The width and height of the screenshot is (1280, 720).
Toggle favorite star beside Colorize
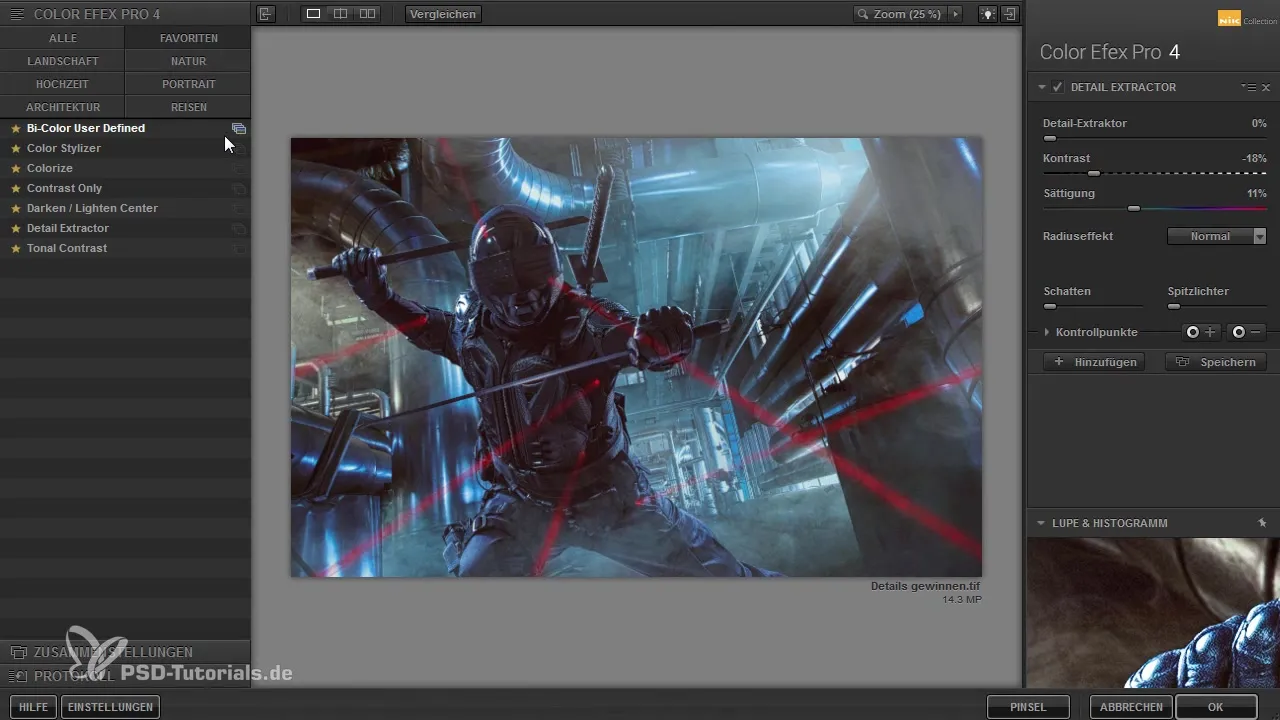pos(16,168)
